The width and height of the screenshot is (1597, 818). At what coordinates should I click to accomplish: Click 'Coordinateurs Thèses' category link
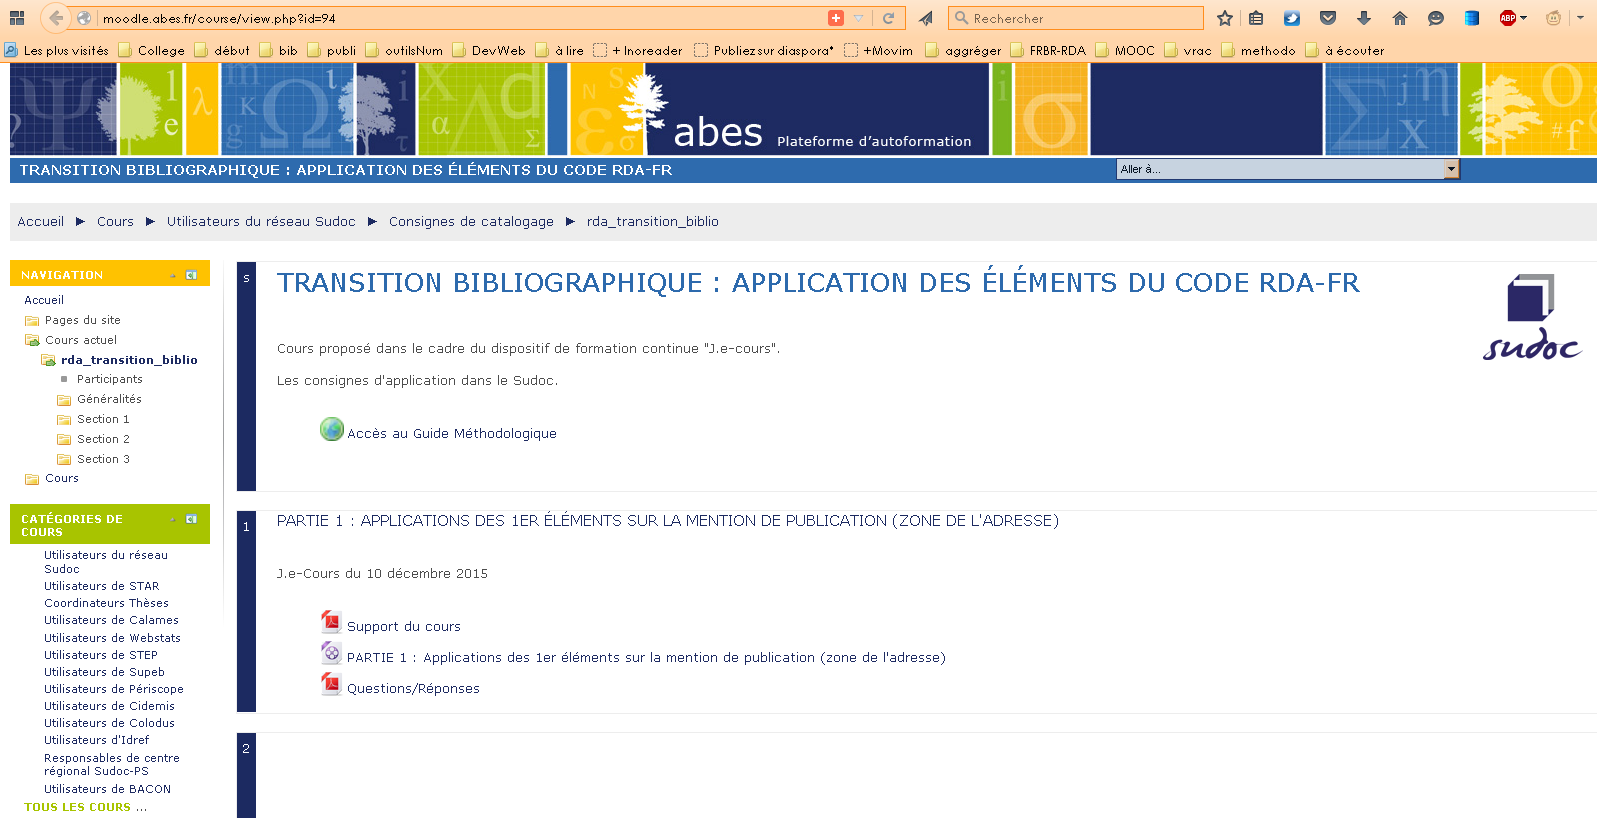click(x=106, y=603)
